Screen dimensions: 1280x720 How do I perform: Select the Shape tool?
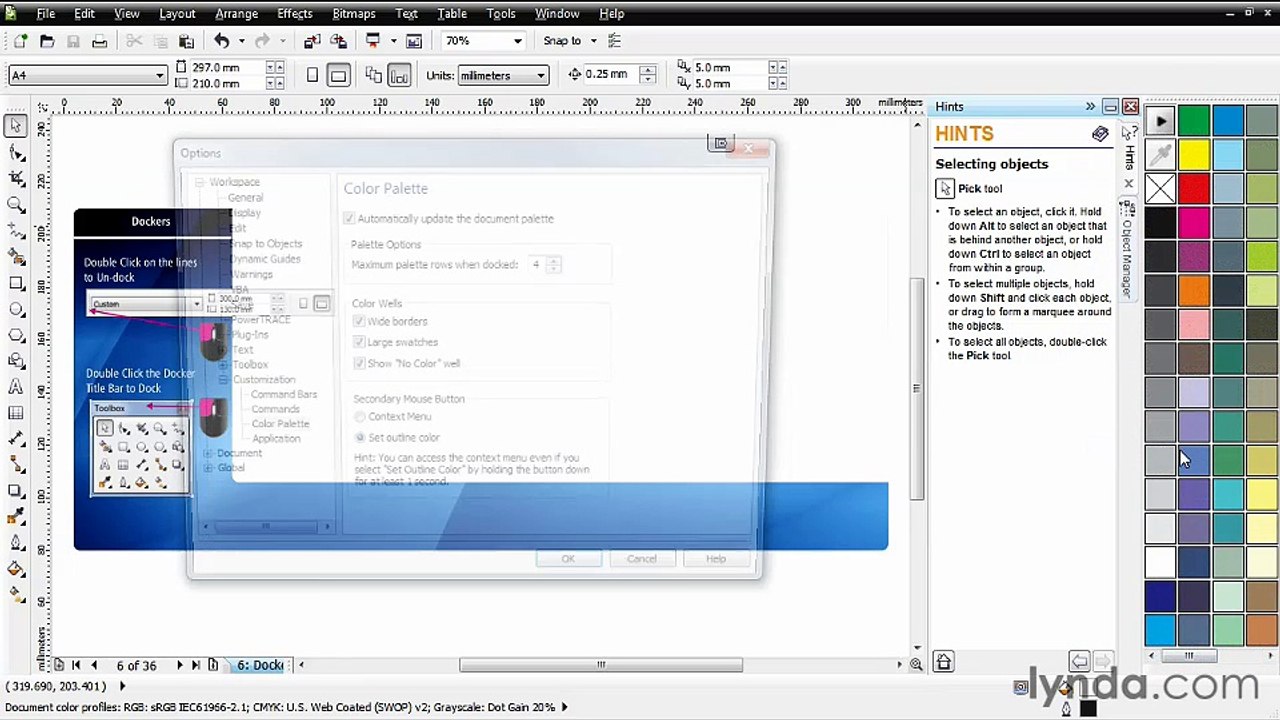[16, 152]
